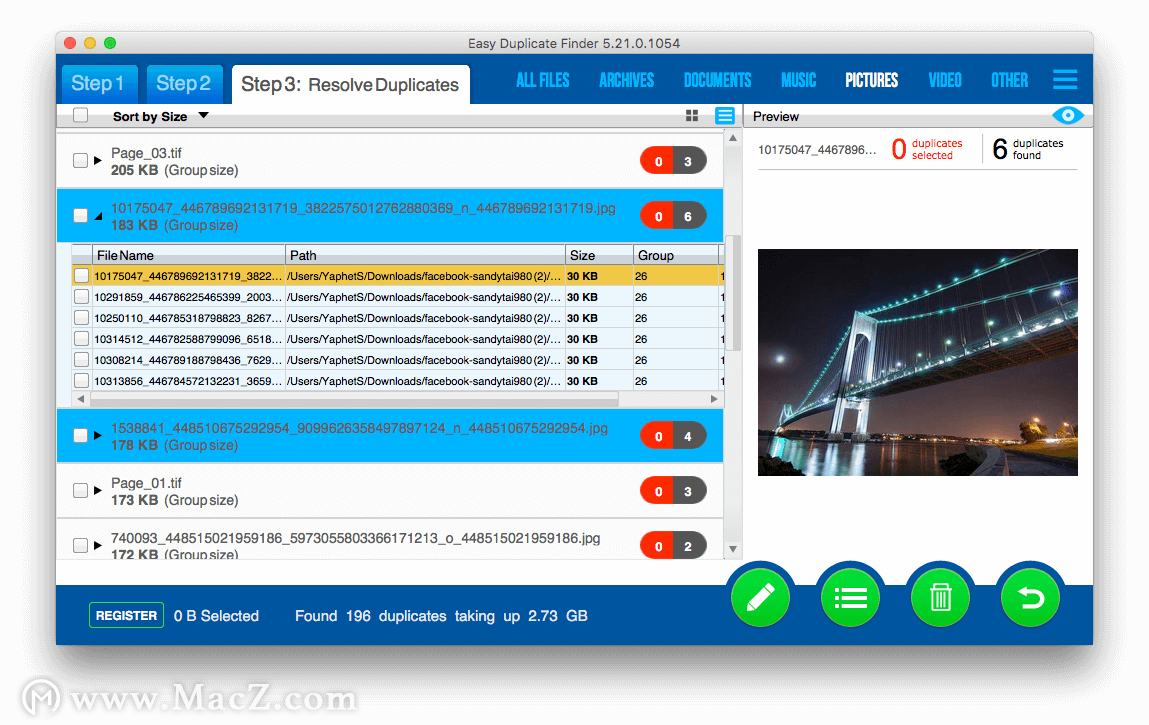
Task: Switch to list view
Action: click(x=725, y=115)
